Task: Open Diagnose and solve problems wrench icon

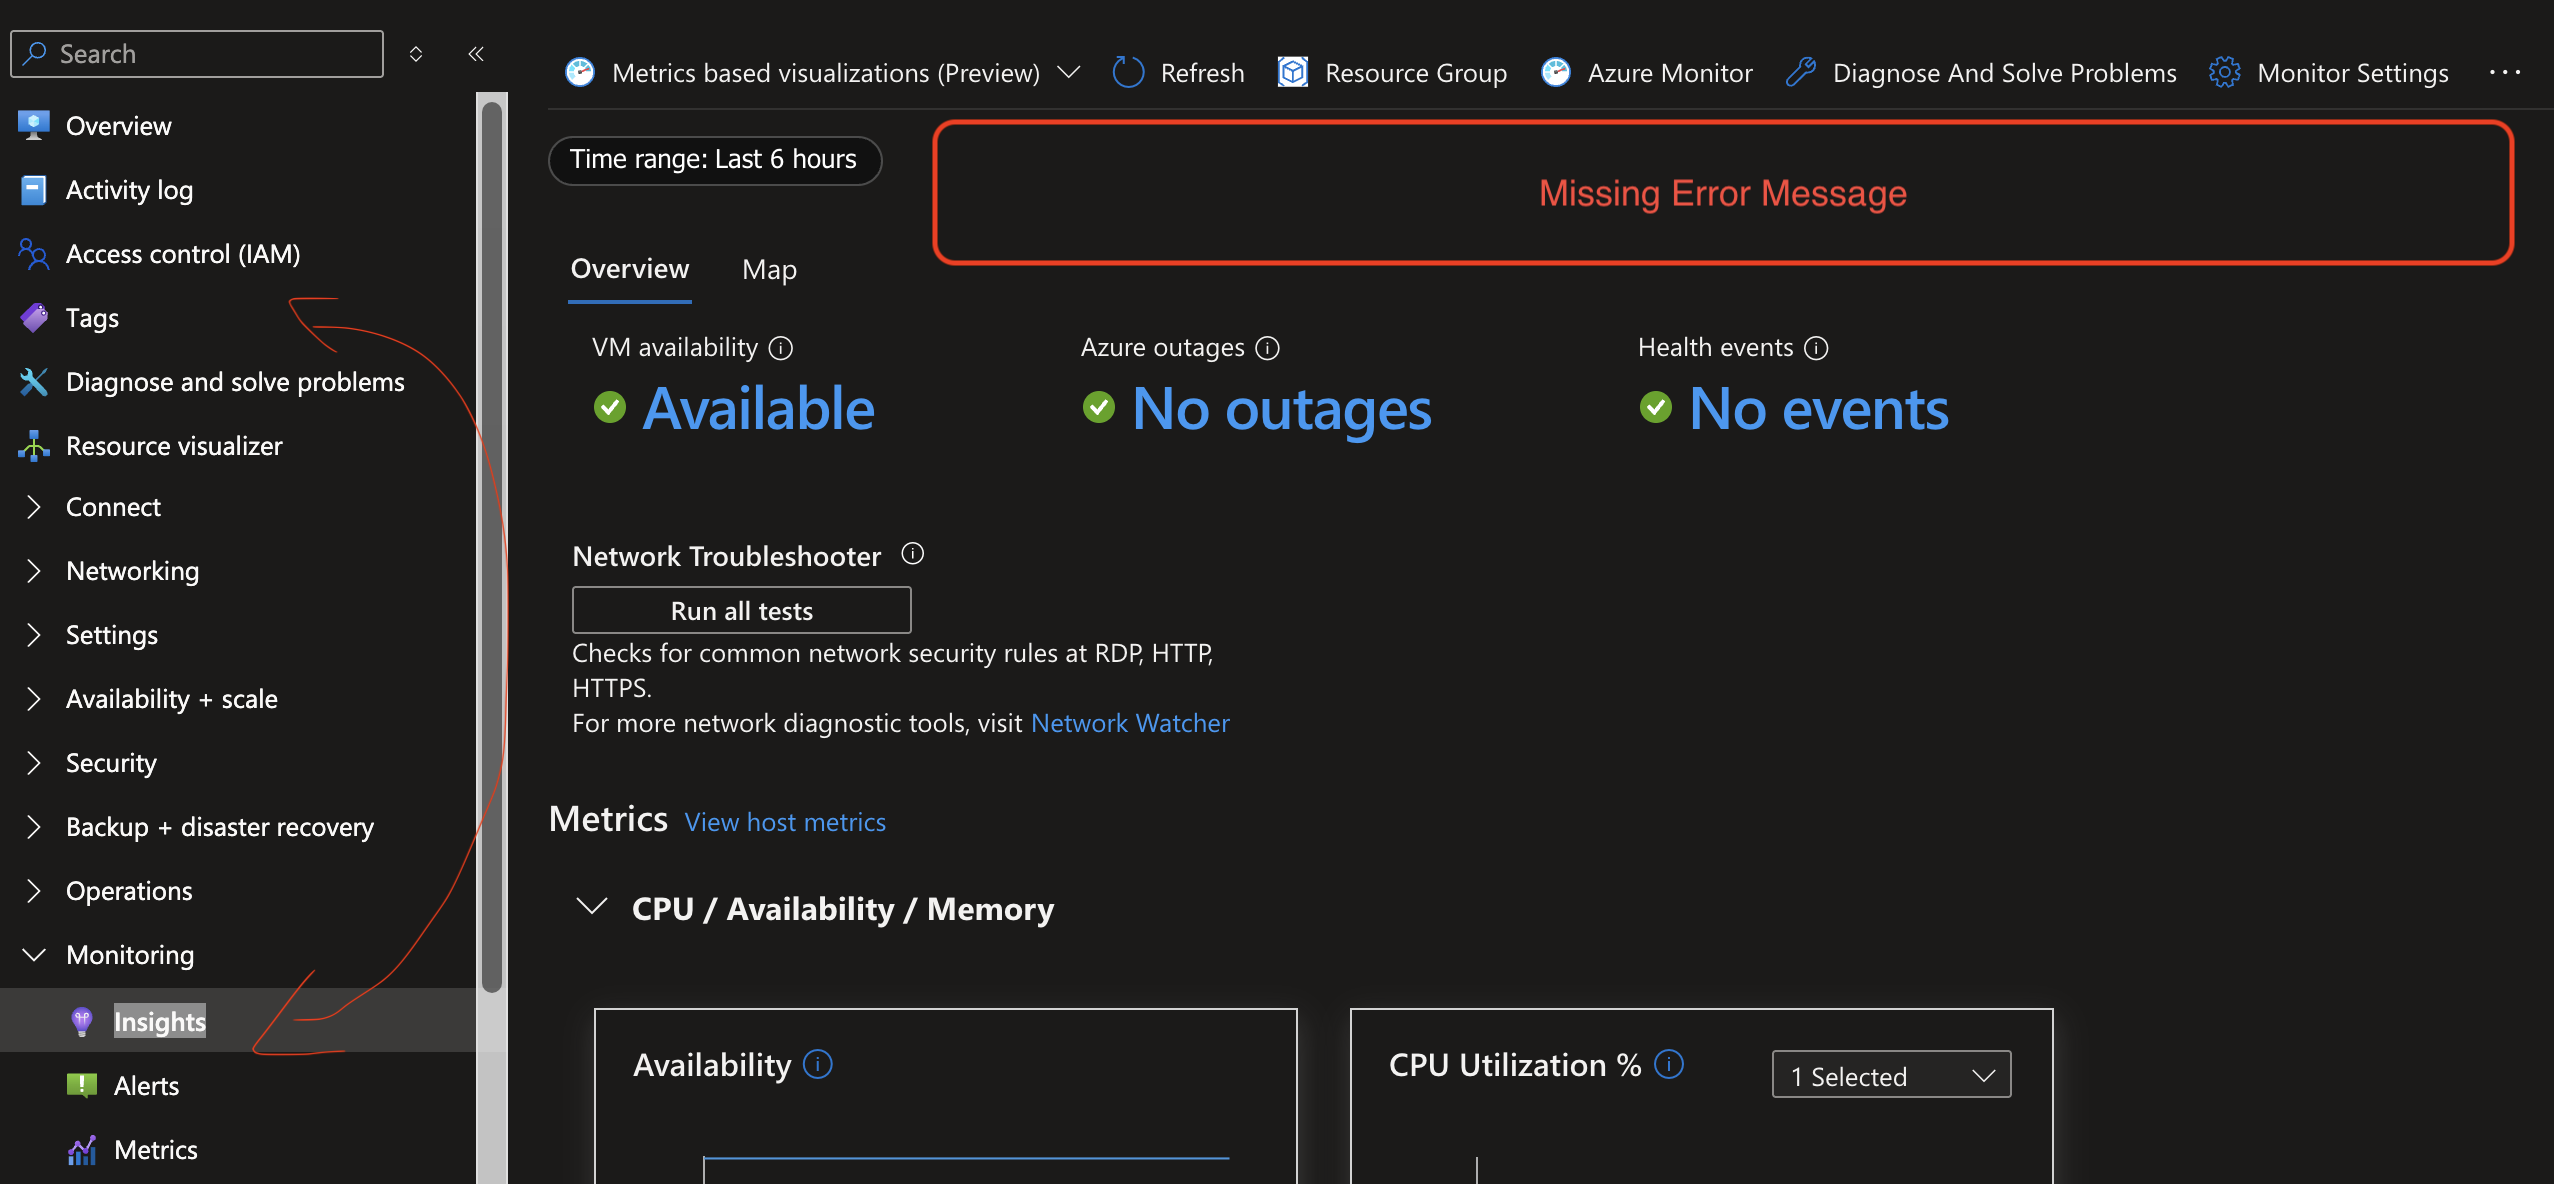Action: pyautogui.click(x=33, y=381)
